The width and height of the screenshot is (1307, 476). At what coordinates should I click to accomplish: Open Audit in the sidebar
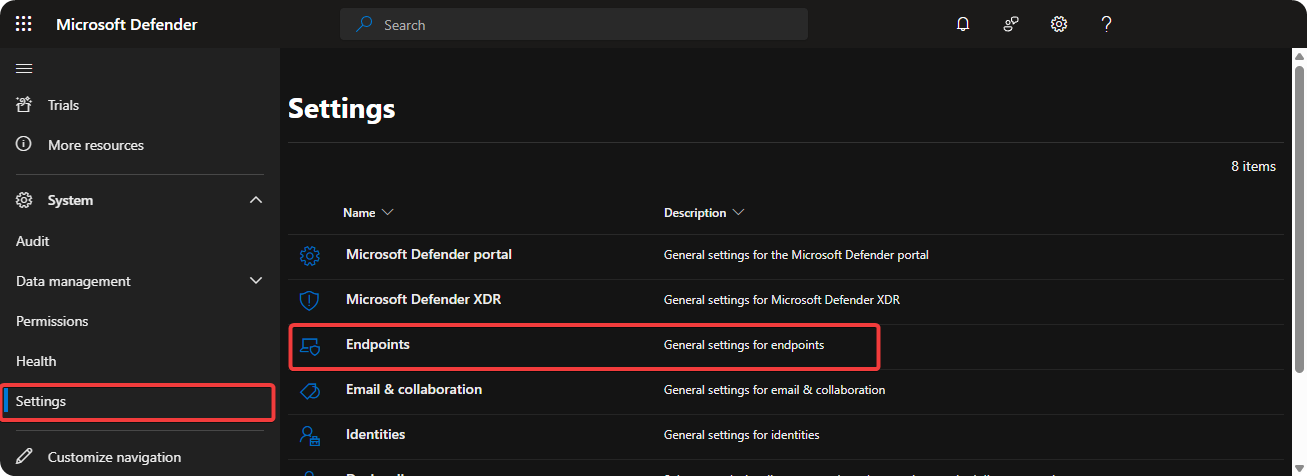[33, 241]
